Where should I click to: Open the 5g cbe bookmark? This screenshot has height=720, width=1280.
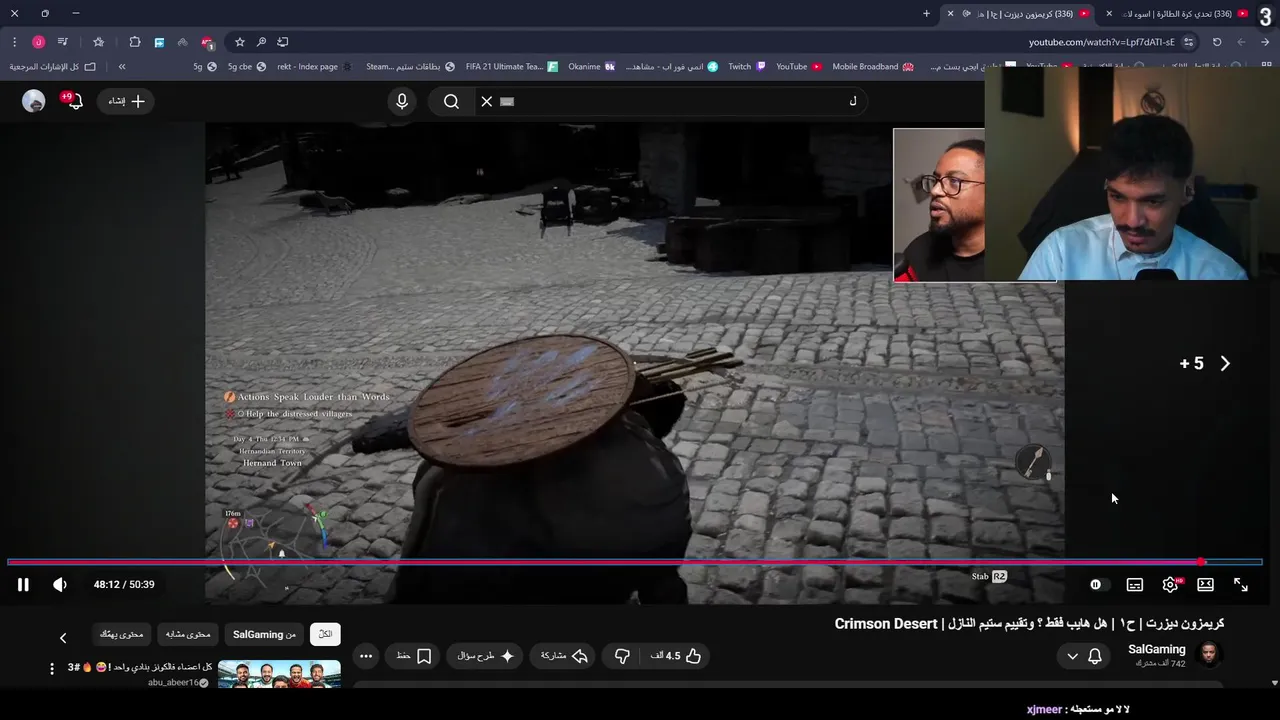tap(247, 66)
